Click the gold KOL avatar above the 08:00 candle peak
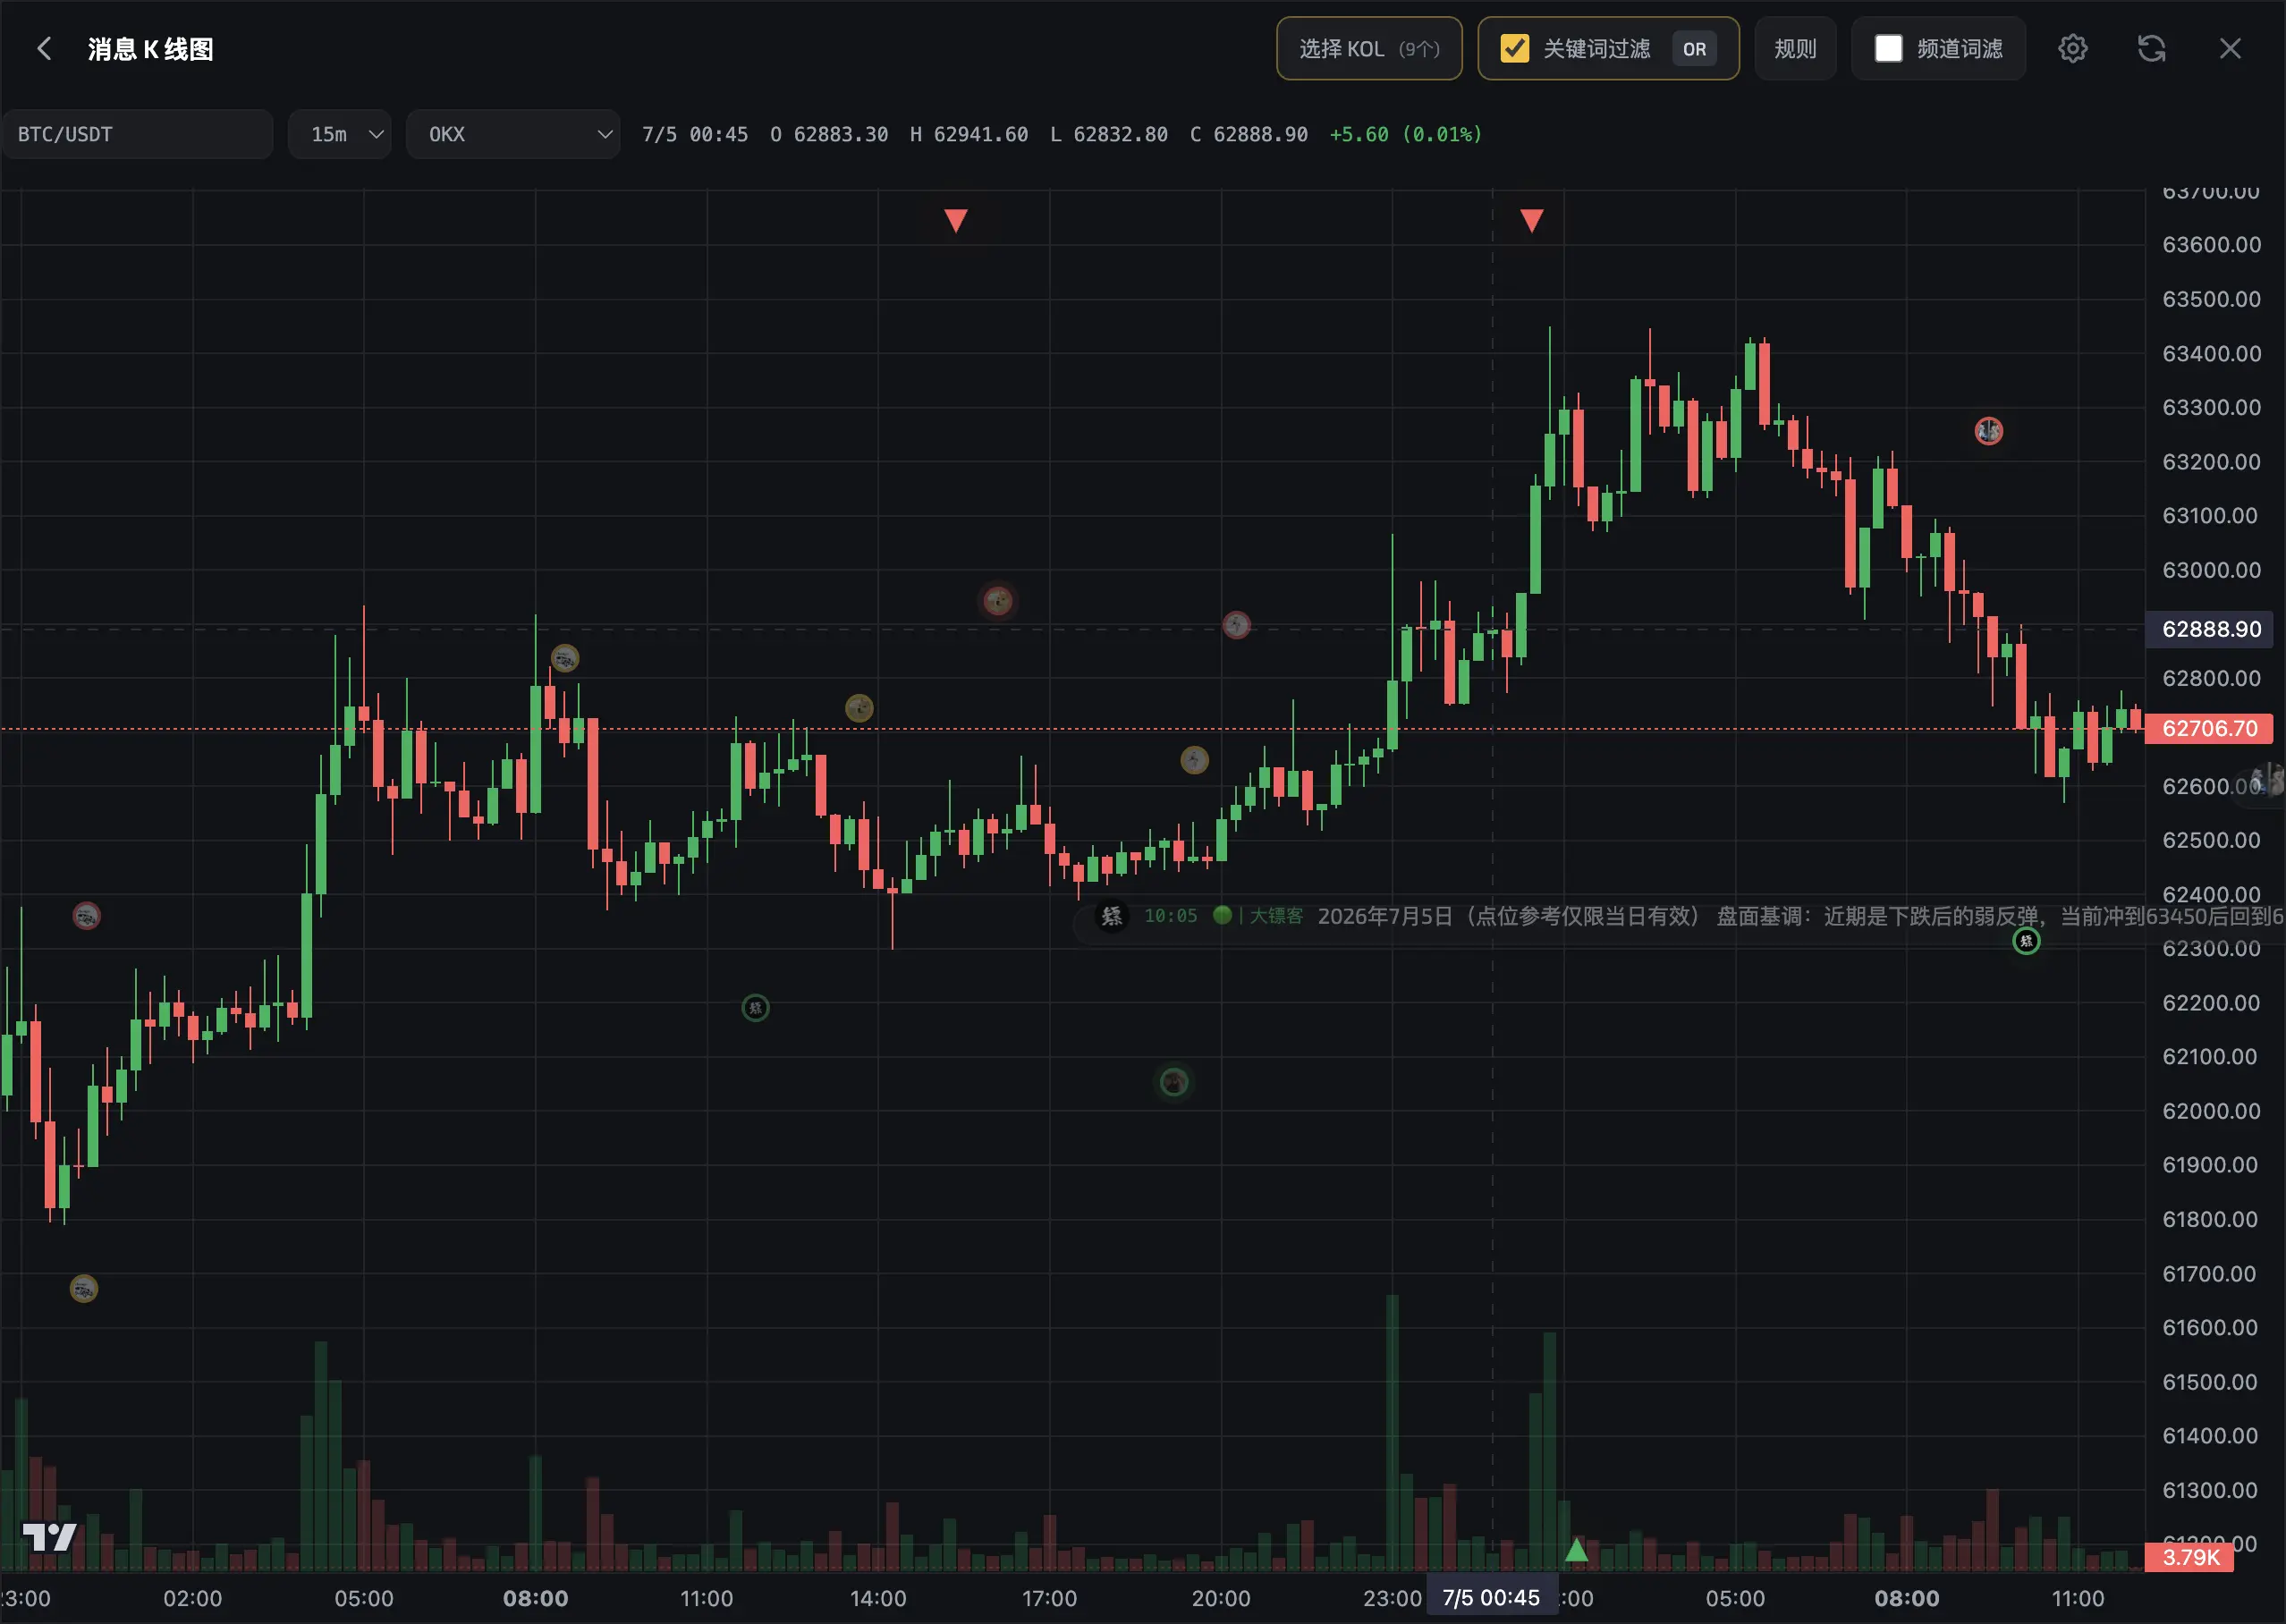The height and width of the screenshot is (1624, 2286). pos(565,659)
